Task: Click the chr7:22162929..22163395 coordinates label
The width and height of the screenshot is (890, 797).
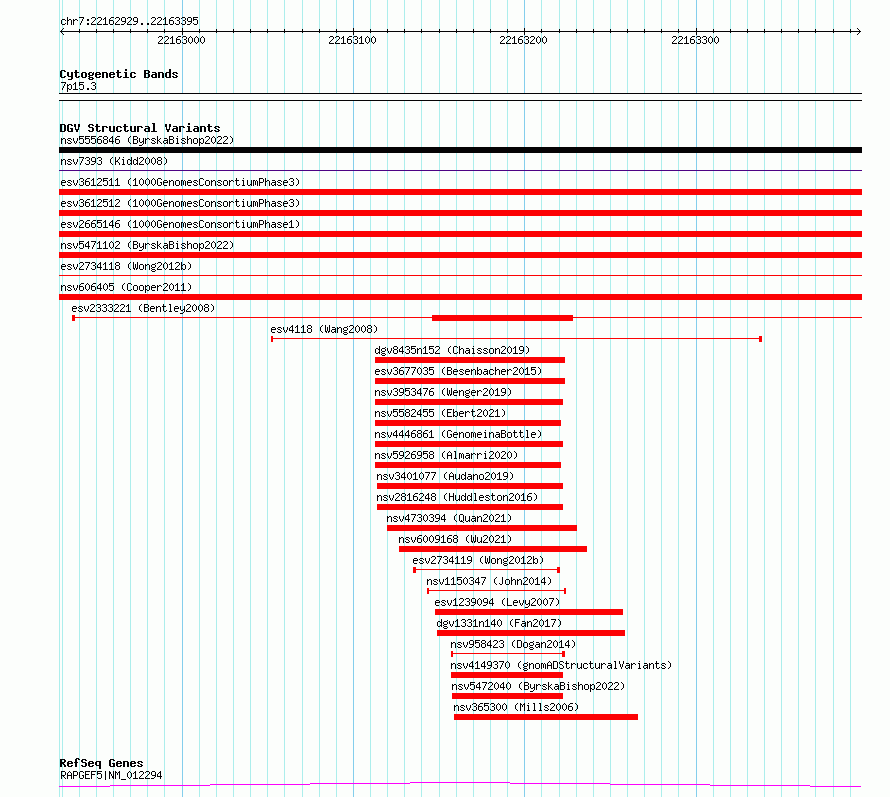Action: click(x=129, y=21)
